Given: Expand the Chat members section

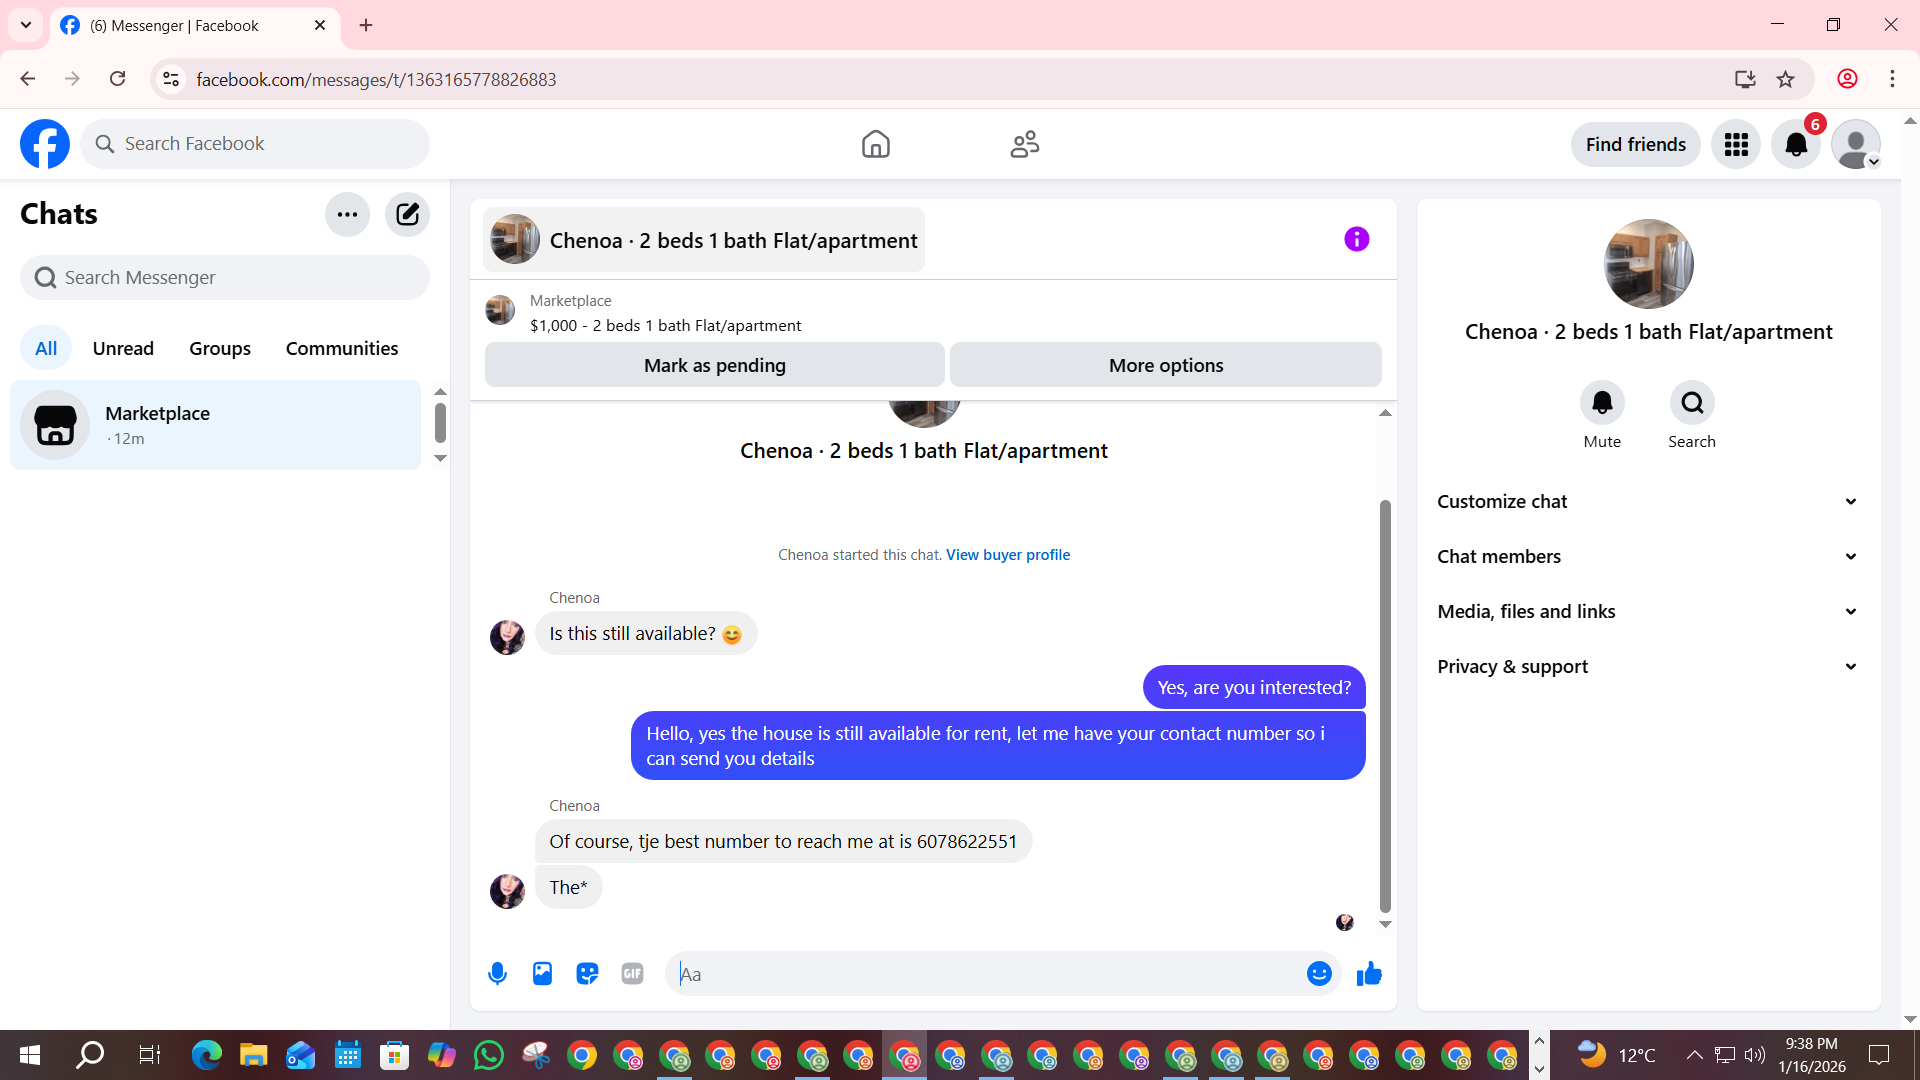Looking at the screenshot, I should [x=1648, y=557].
